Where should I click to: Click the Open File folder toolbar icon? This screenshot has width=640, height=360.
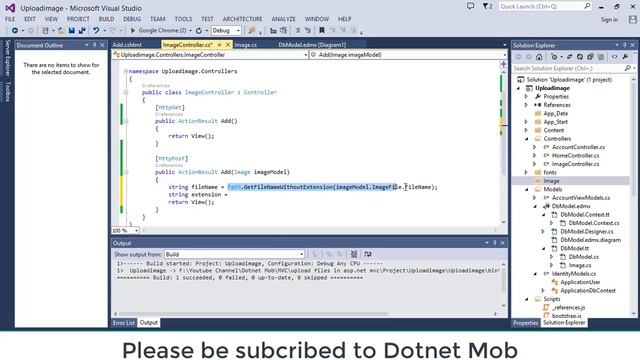pyautogui.click(x=61, y=31)
